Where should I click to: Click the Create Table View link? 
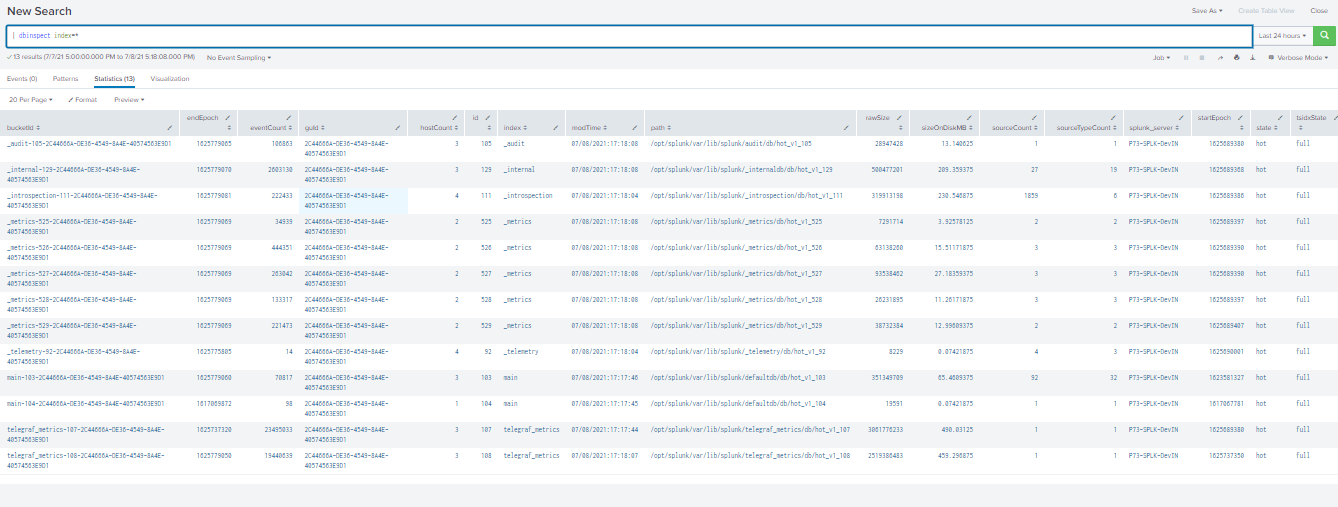point(1266,10)
